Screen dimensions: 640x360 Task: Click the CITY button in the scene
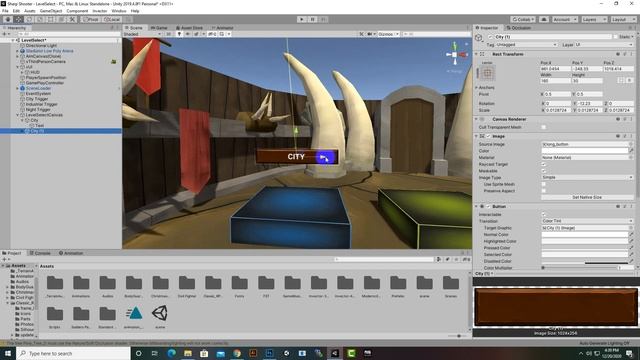point(297,157)
